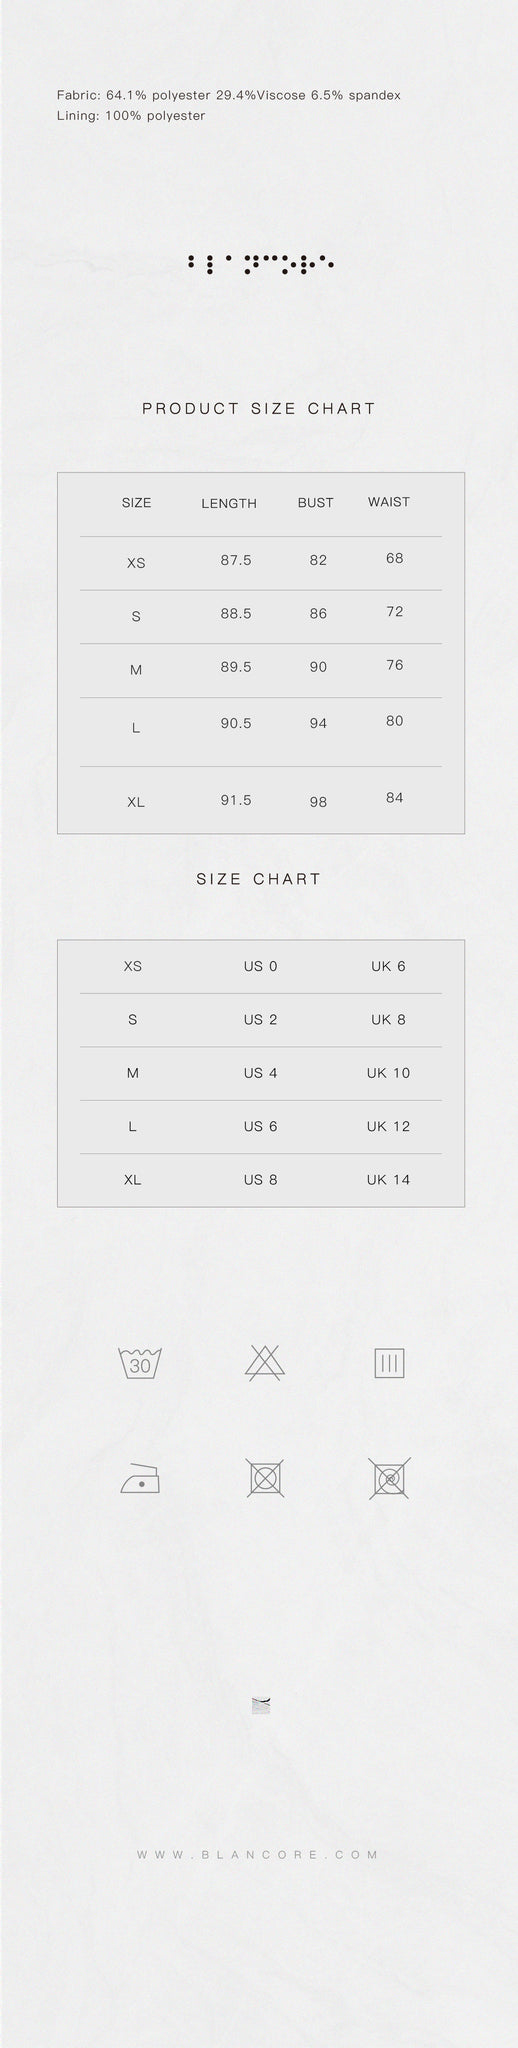Image resolution: width=518 pixels, height=2048 pixels.
Task: Click the dotted braille-style logo
Action: pyautogui.click(x=260, y=264)
